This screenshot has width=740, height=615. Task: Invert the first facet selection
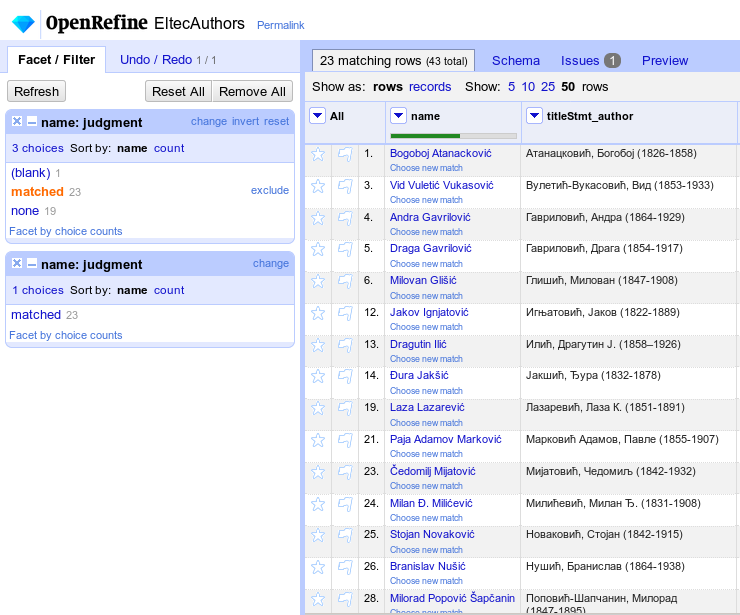coord(245,121)
